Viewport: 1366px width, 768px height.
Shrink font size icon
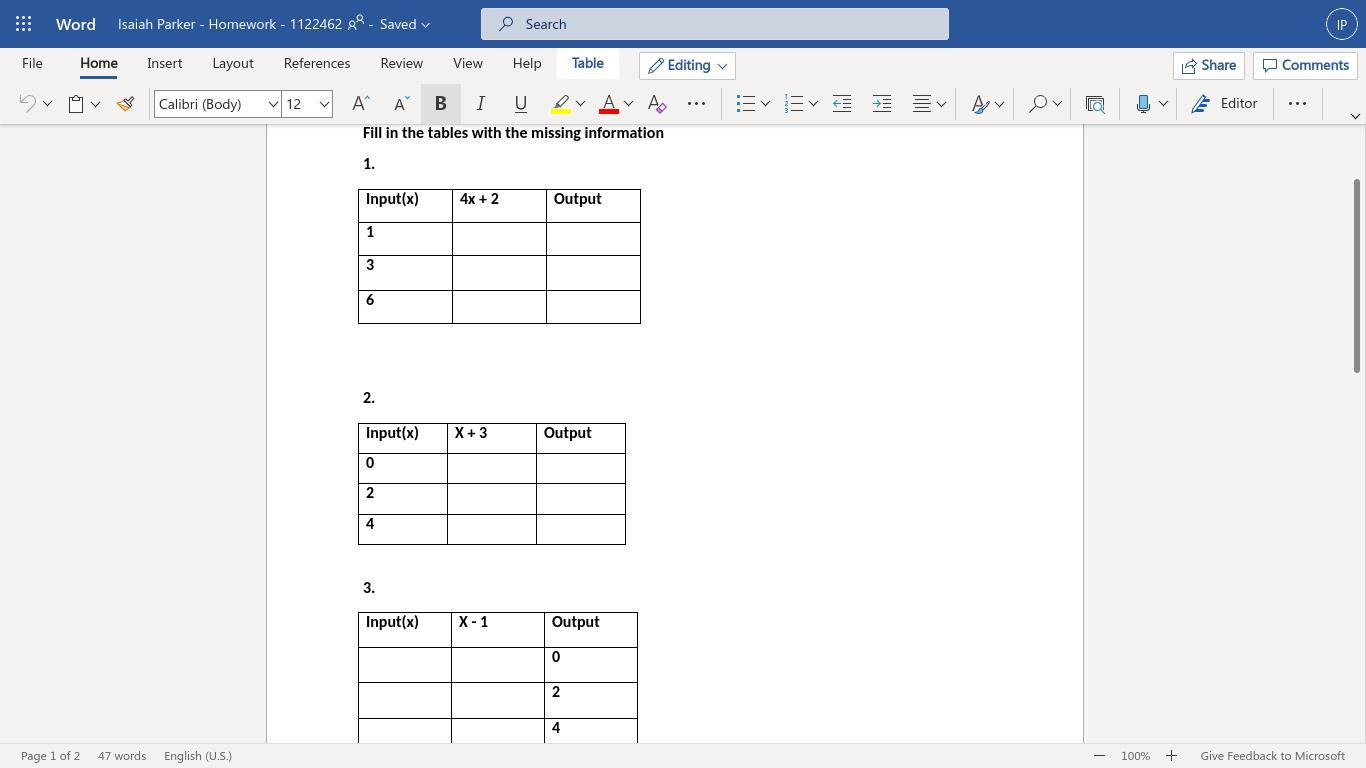[401, 104]
